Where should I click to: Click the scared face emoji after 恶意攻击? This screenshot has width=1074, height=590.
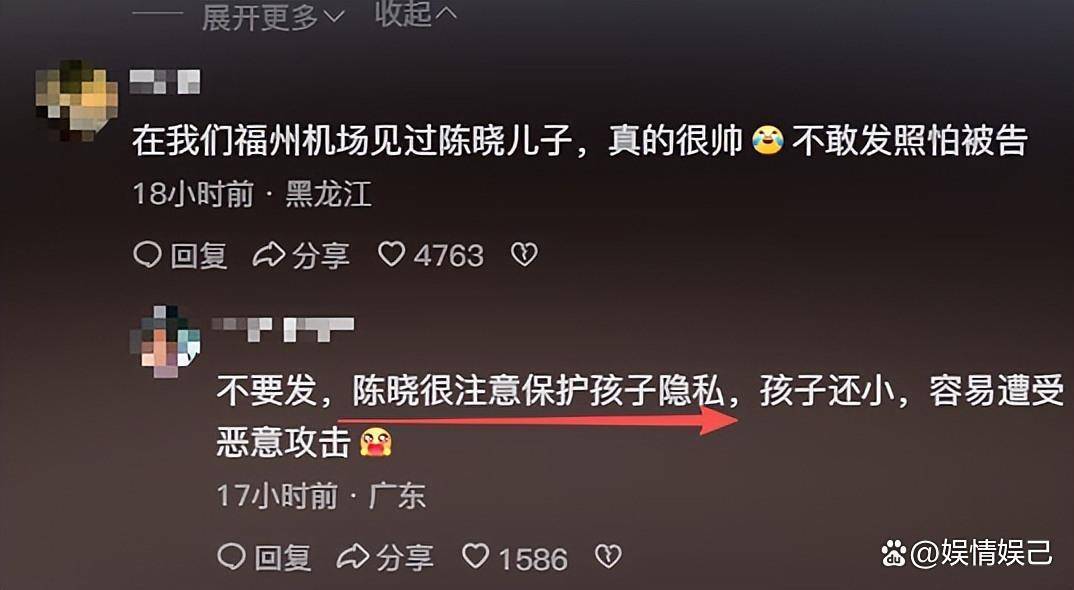point(376,442)
